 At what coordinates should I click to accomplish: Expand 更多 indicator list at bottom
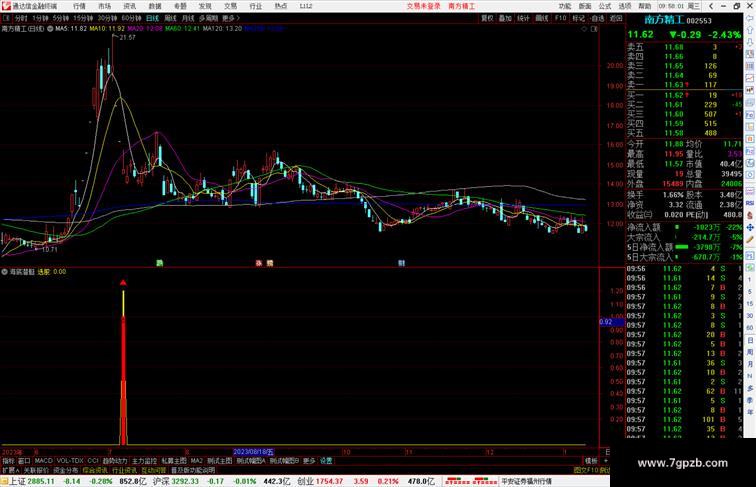(309, 461)
